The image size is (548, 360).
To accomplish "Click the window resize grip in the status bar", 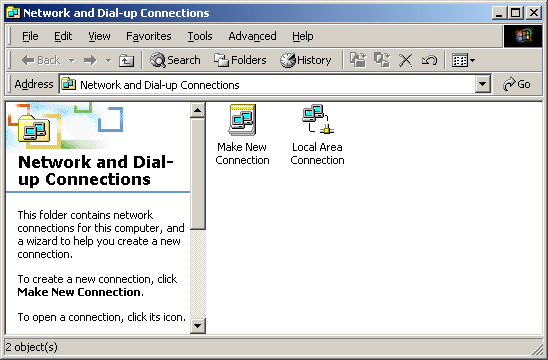I will coord(537,349).
